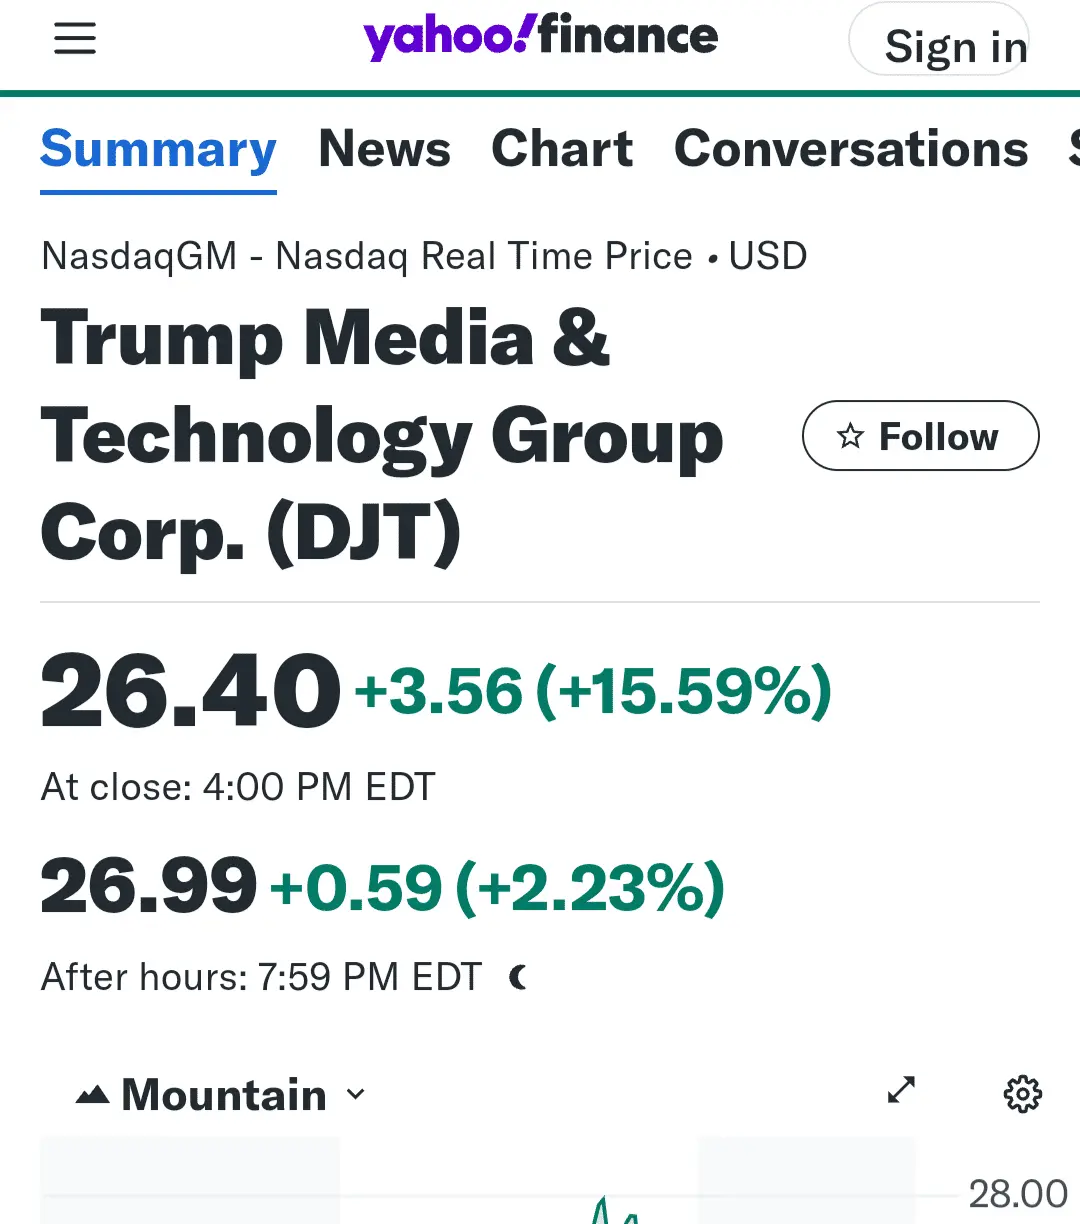The image size is (1080, 1224).
Task: Click the chevron next to Mountain
Action: tap(355, 1094)
